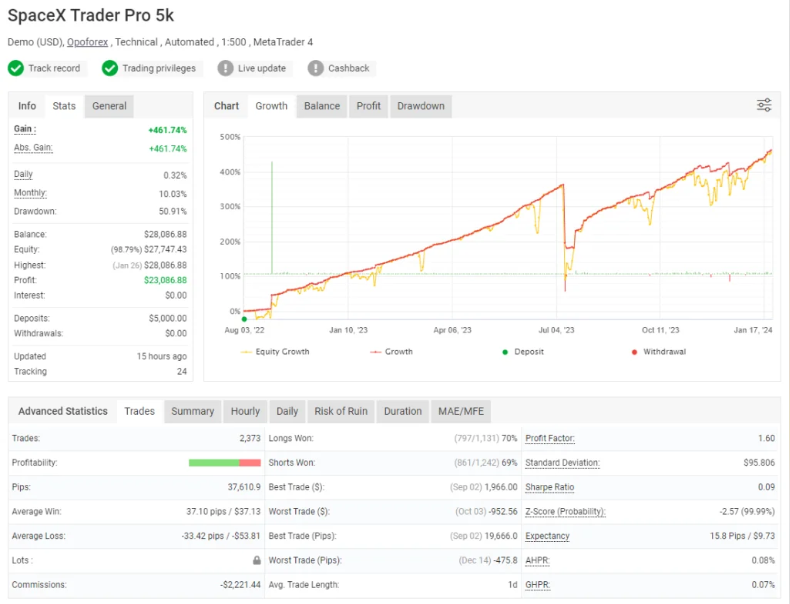Viewport: 790px width, 604px height.
Task: Click Longs Won 70% value
Action: coord(509,438)
